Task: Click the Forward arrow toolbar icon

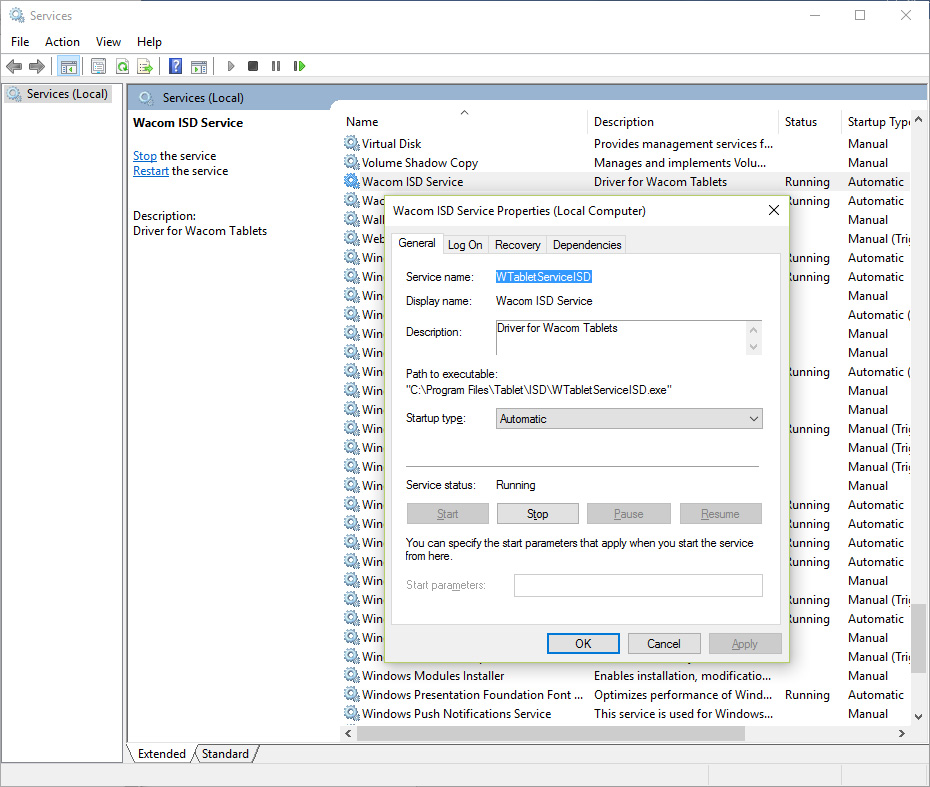Action: click(37, 66)
